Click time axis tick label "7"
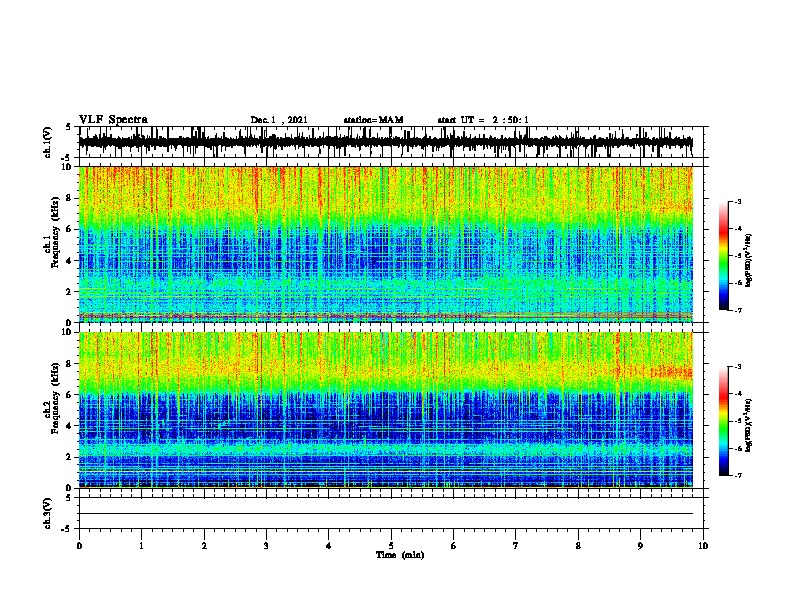Viewport: 792px width, 612px height. click(516, 546)
